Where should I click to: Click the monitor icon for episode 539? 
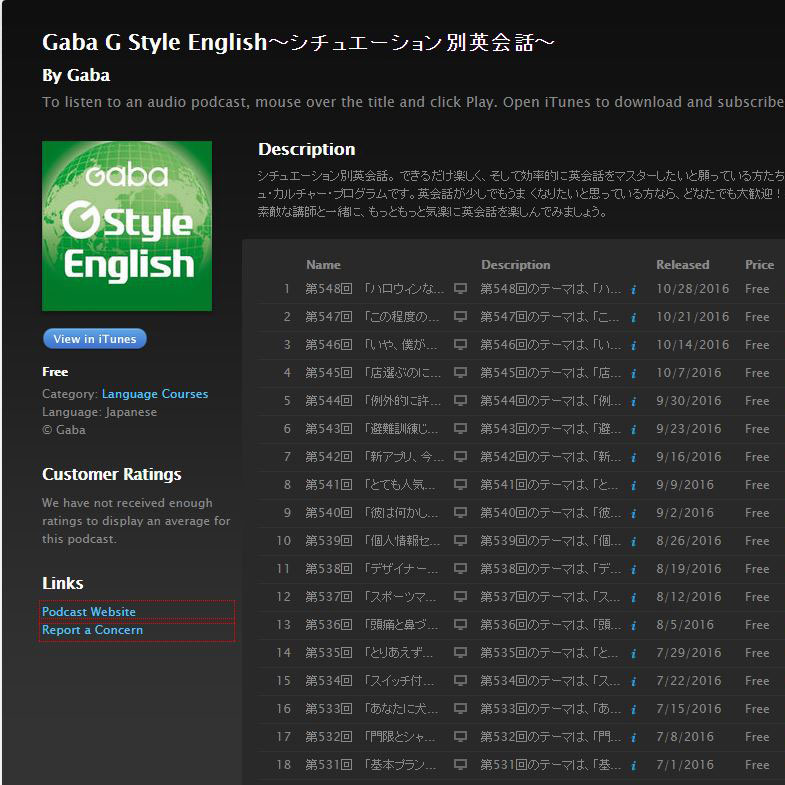pos(460,541)
